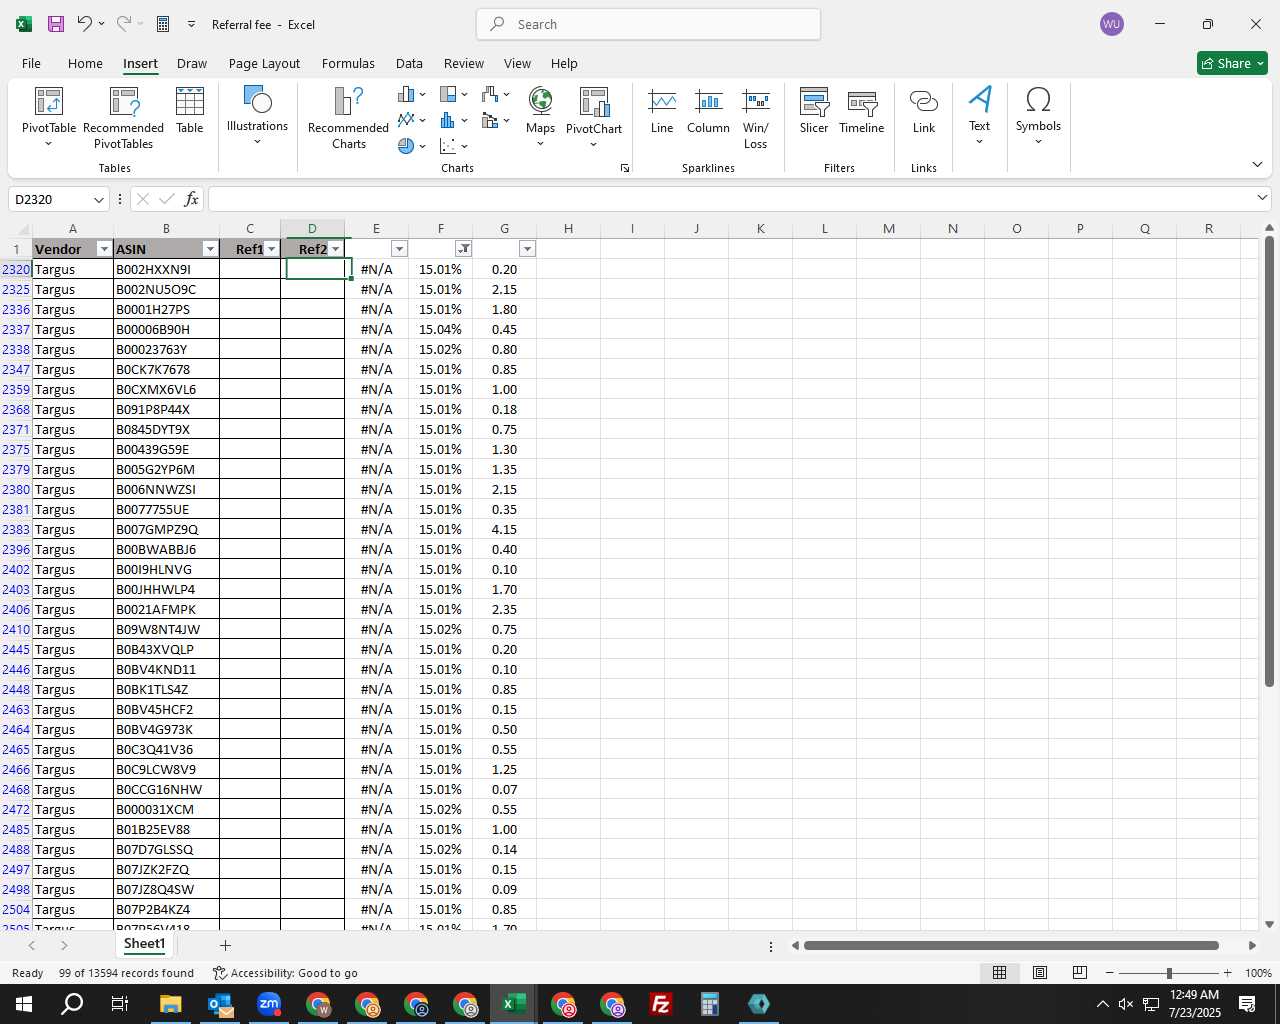
Task: Insert a Table using the Table icon
Action: point(189,110)
